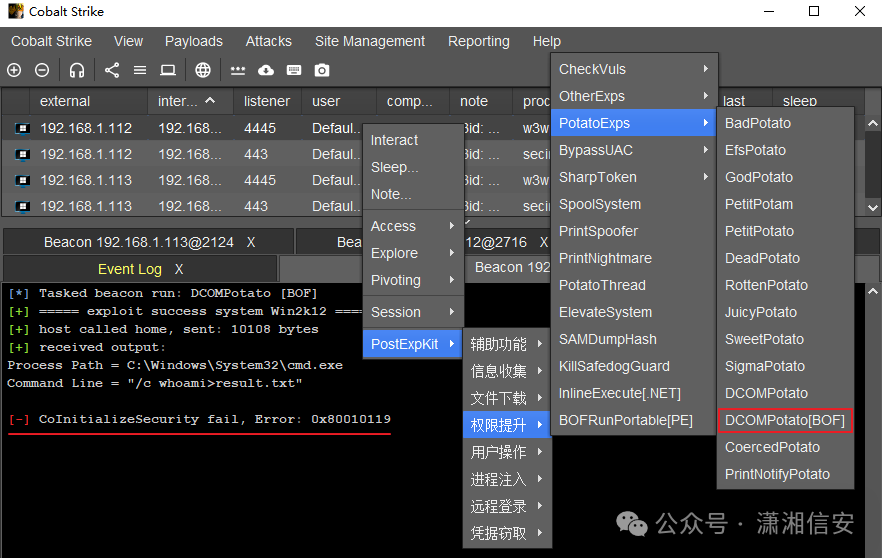
Task: Click the plus (new connection) toolbar icon
Action: pyautogui.click(x=14, y=70)
